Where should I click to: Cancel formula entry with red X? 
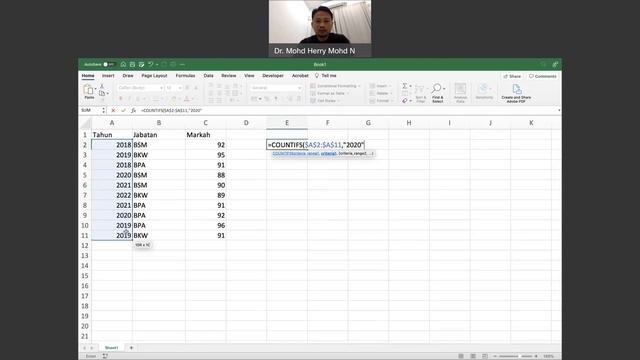pyautogui.click(x=113, y=111)
